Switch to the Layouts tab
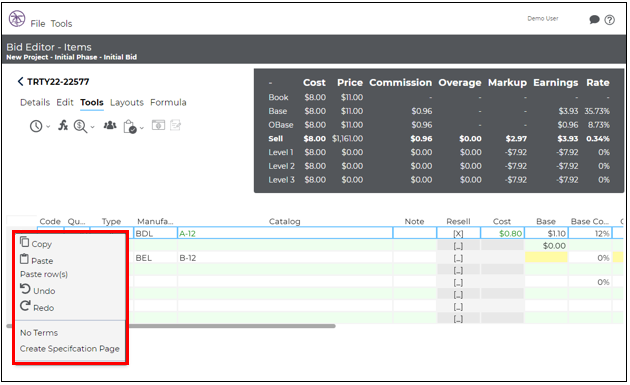The image size is (630, 385). 127,102
